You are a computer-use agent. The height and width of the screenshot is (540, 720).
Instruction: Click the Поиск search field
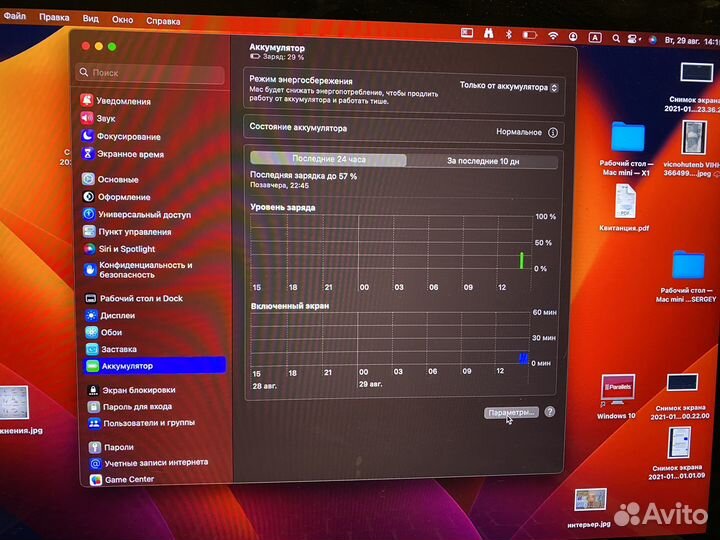point(151,73)
